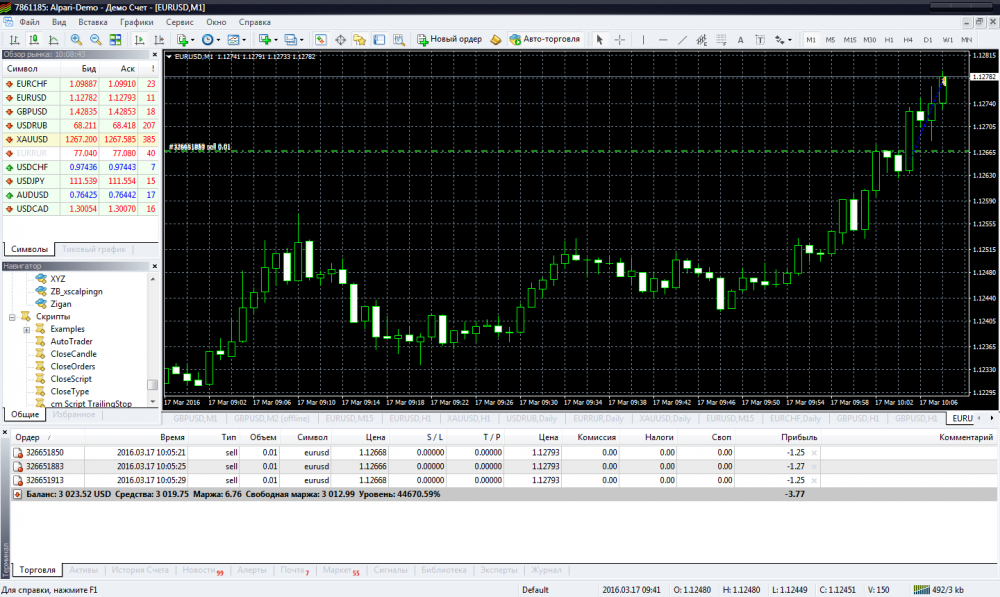Screen dimensions: 1000x597
Task: Select the equidistant channel tool
Action: [x=702, y=40]
